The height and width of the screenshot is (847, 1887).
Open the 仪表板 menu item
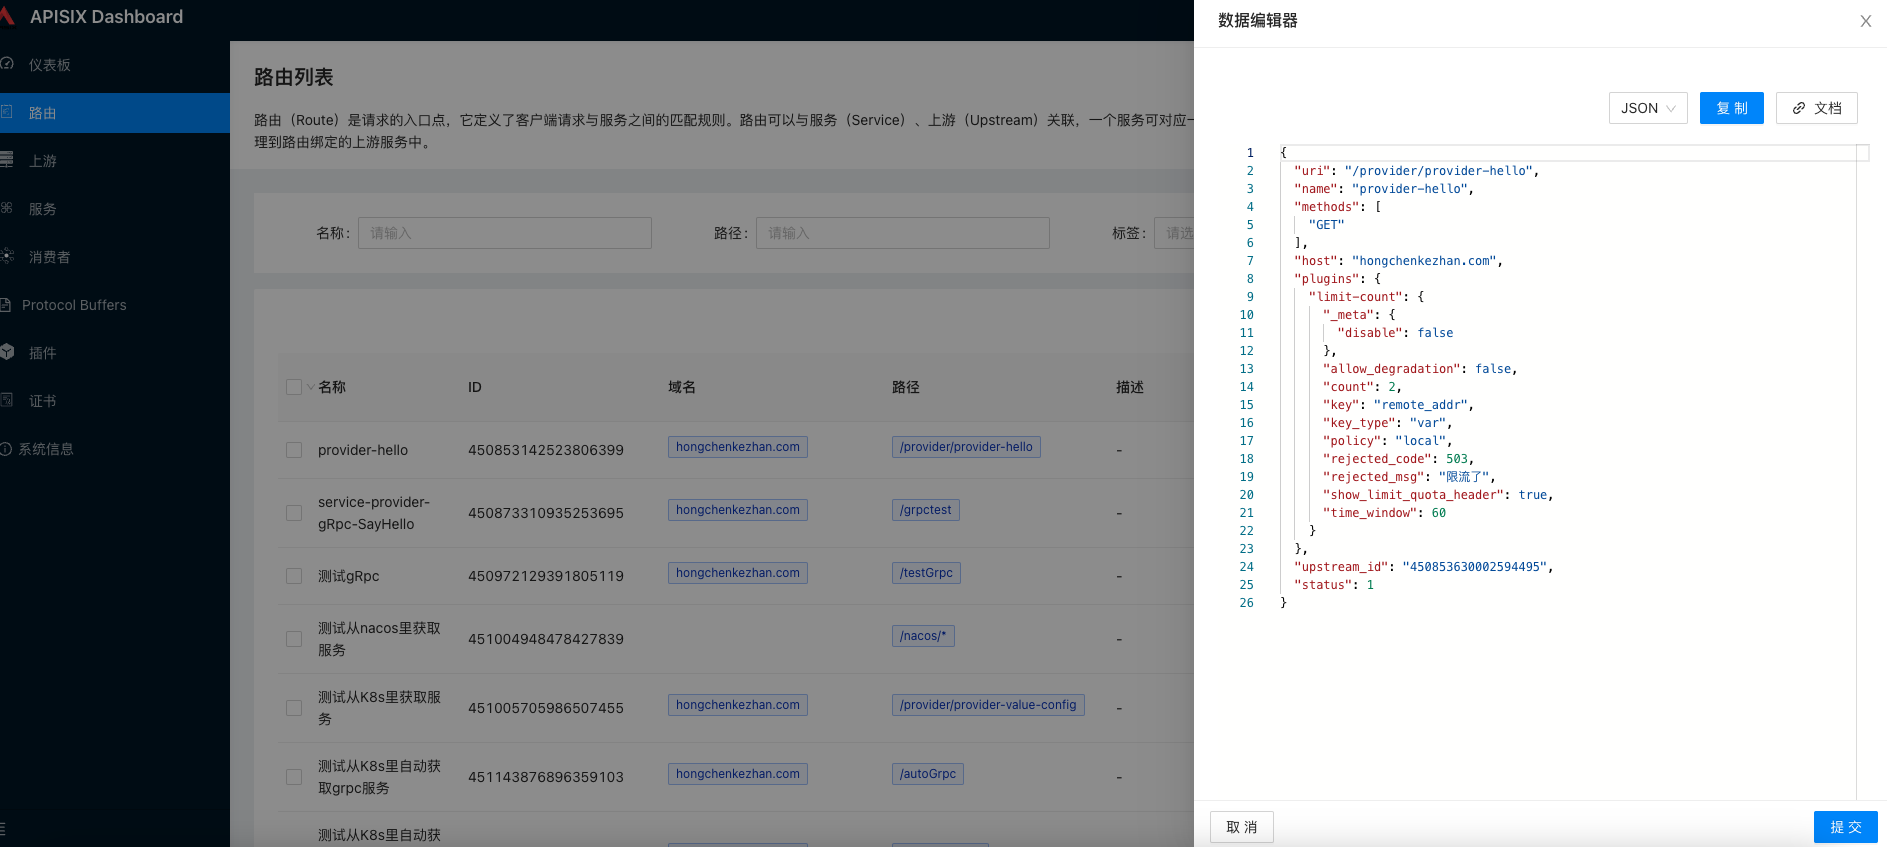pyautogui.click(x=115, y=65)
